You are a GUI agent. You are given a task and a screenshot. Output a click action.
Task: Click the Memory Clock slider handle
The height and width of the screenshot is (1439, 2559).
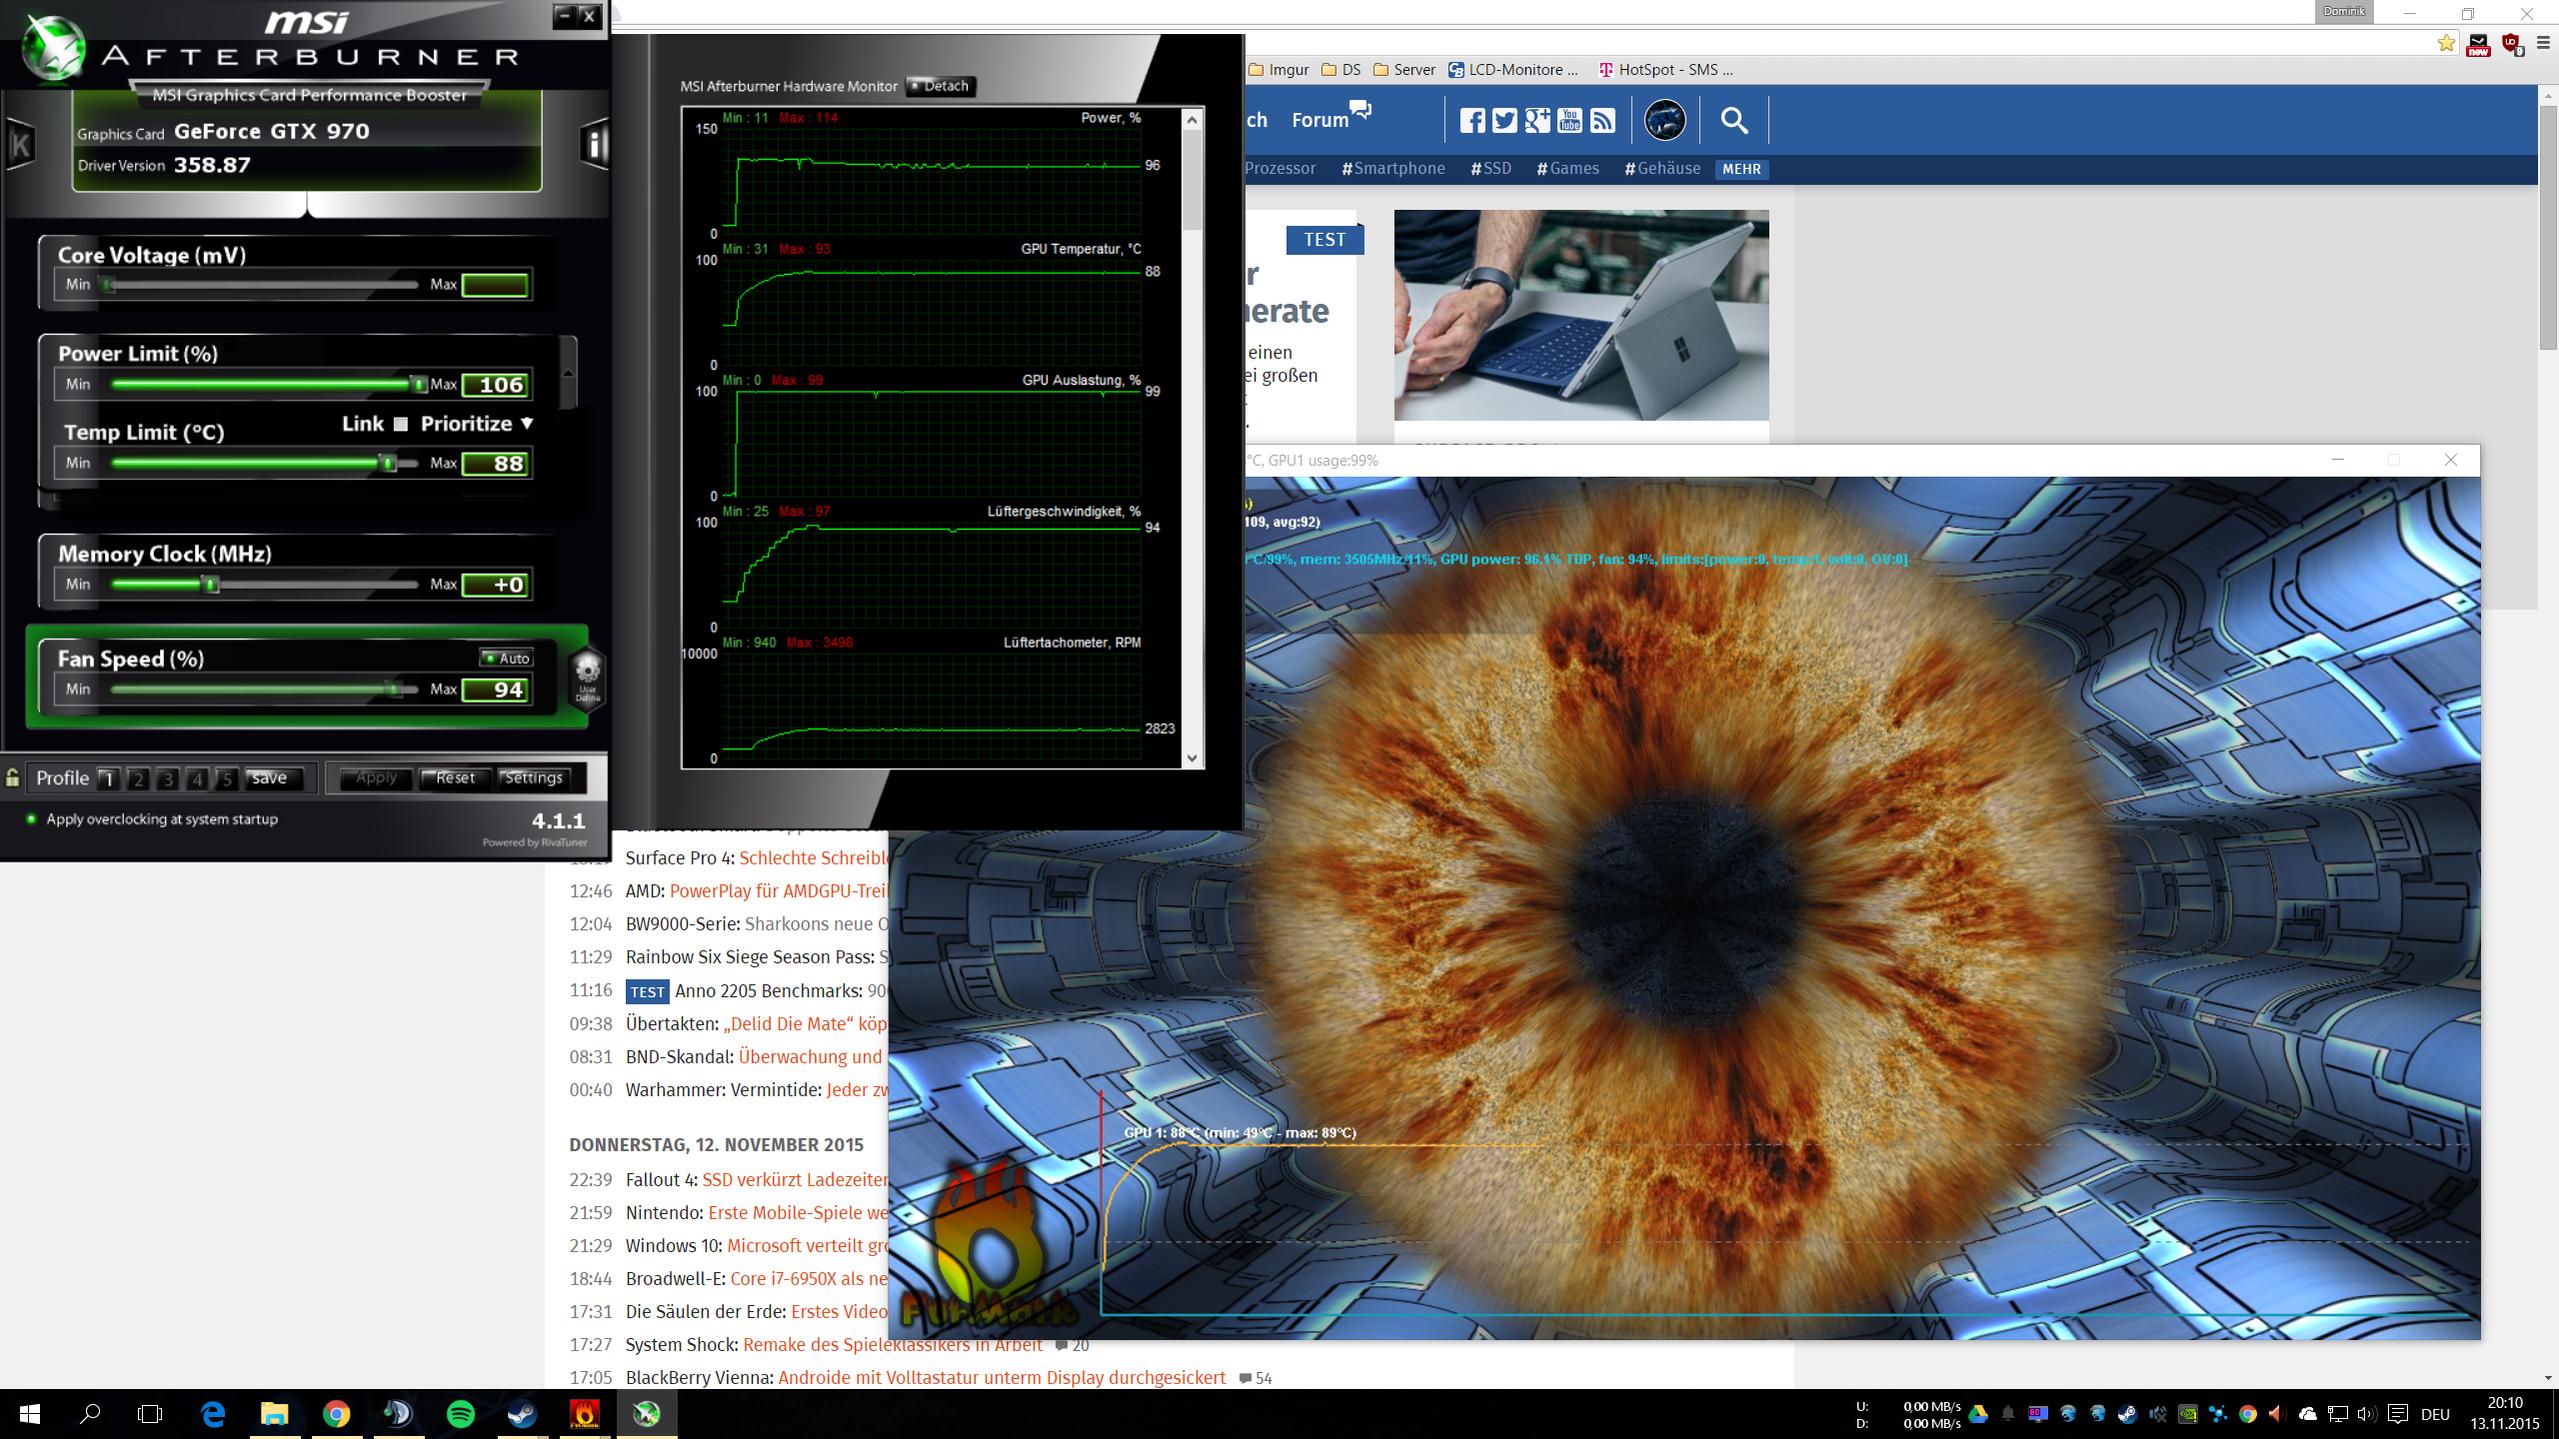click(211, 584)
